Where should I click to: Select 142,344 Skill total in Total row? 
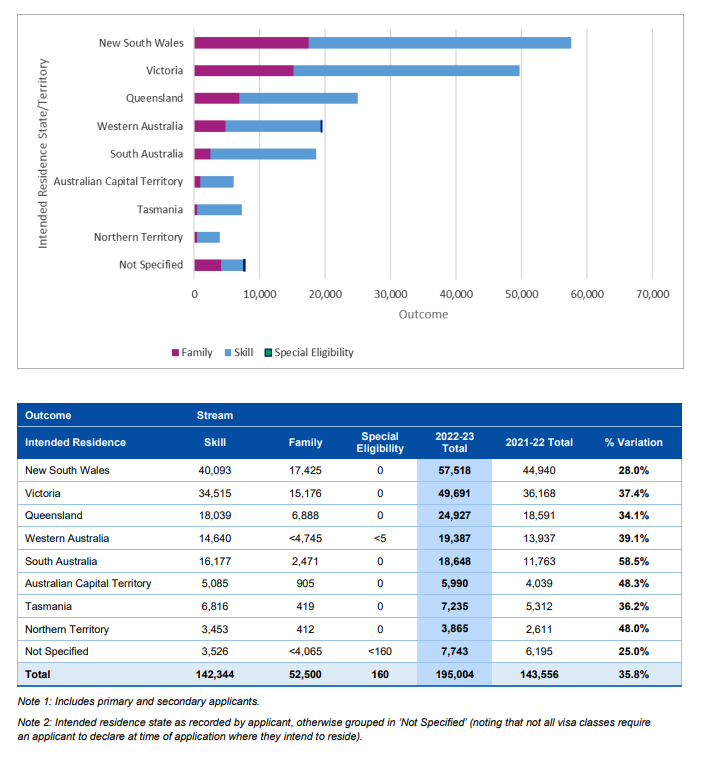tap(214, 675)
